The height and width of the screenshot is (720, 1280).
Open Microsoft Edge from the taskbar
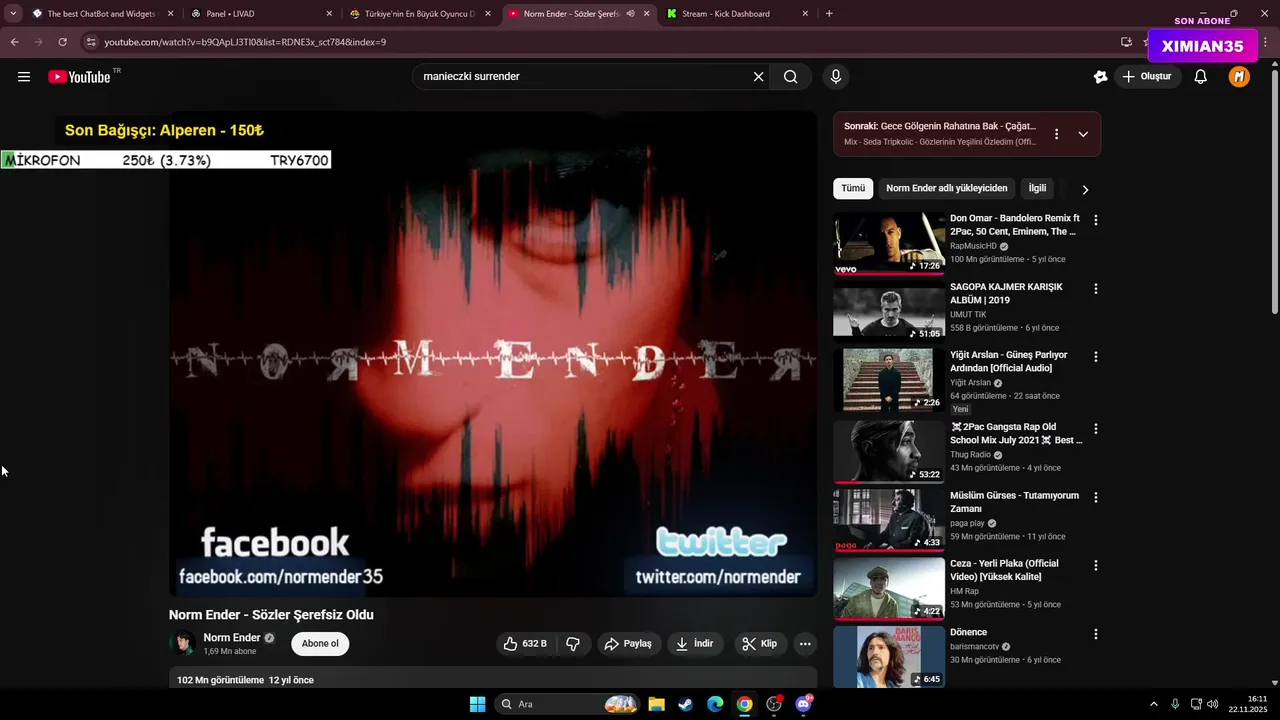click(715, 704)
